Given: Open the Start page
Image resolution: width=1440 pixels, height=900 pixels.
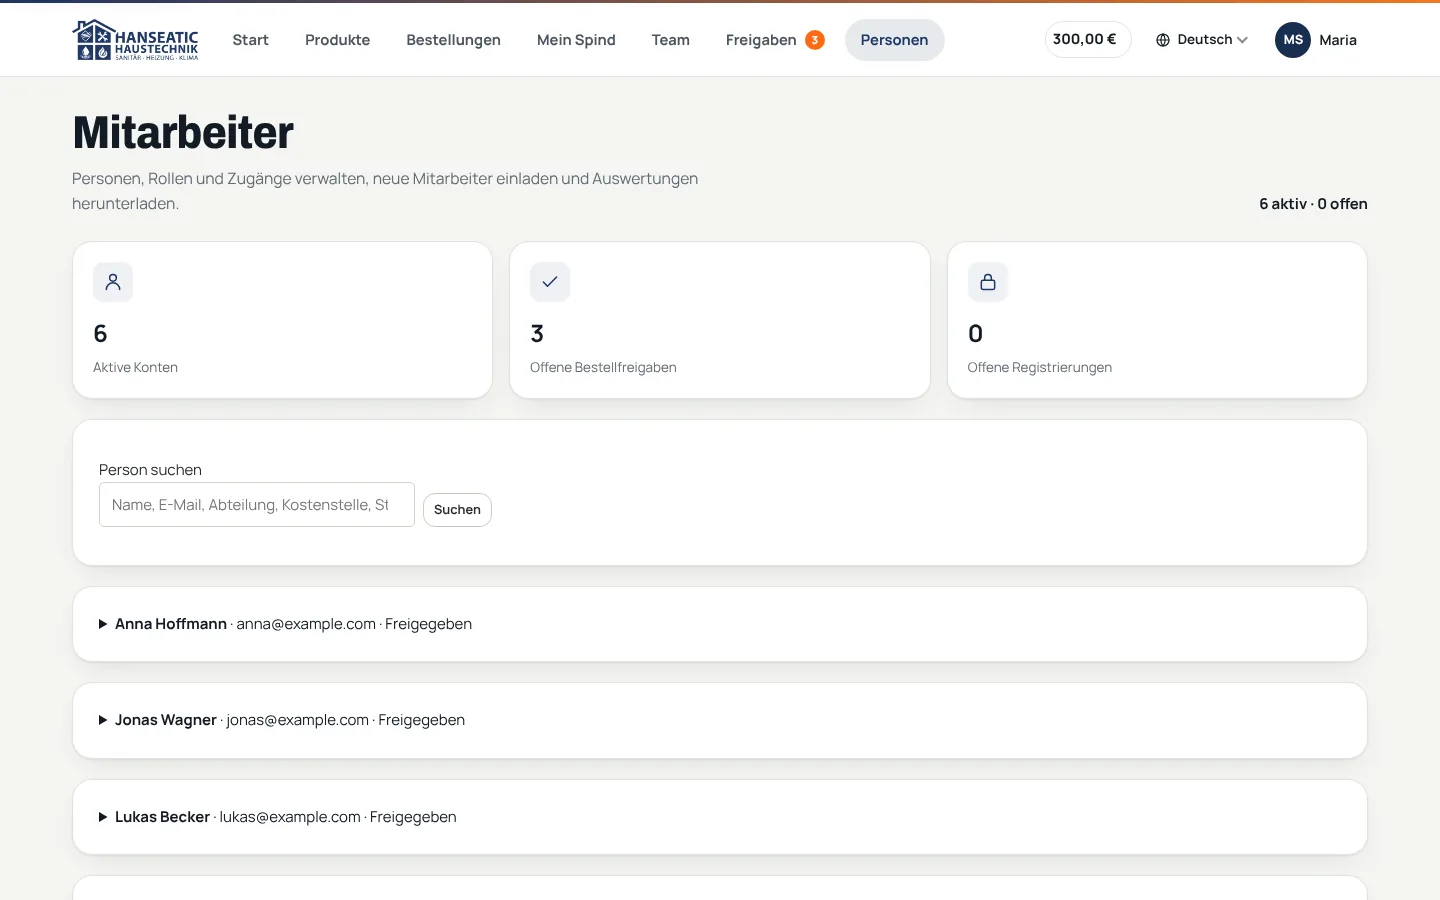Looking at the screenshot, I should tap(250, 40).
